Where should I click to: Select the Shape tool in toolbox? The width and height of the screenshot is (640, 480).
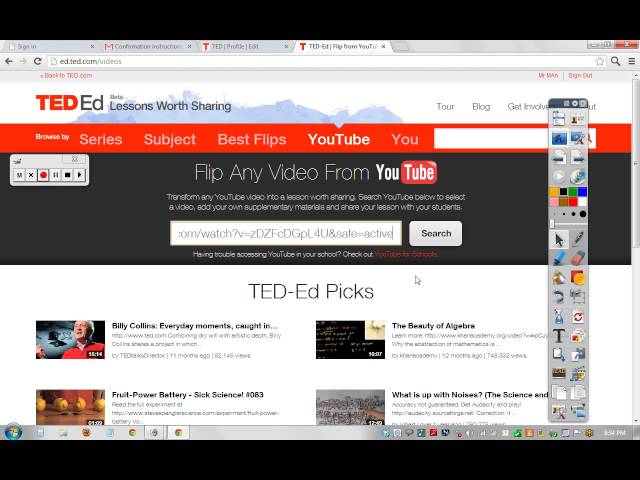pos(577,278)
